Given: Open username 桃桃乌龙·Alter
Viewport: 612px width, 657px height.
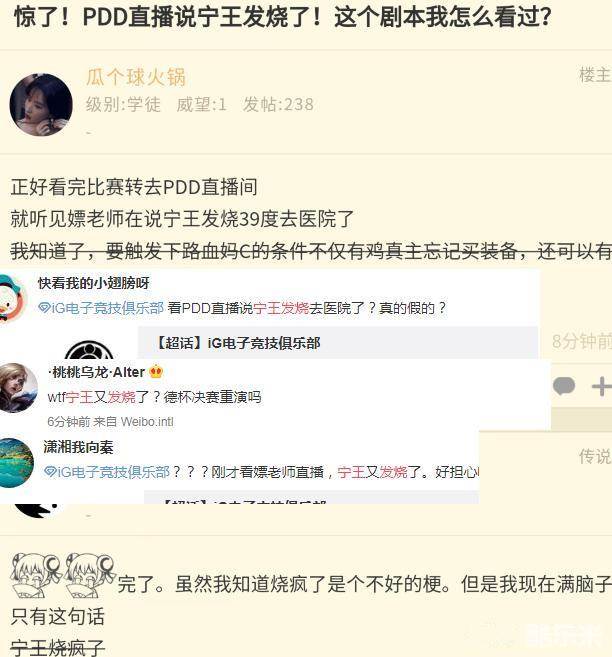Looking at the screenshot, I should tap(96, 372).
